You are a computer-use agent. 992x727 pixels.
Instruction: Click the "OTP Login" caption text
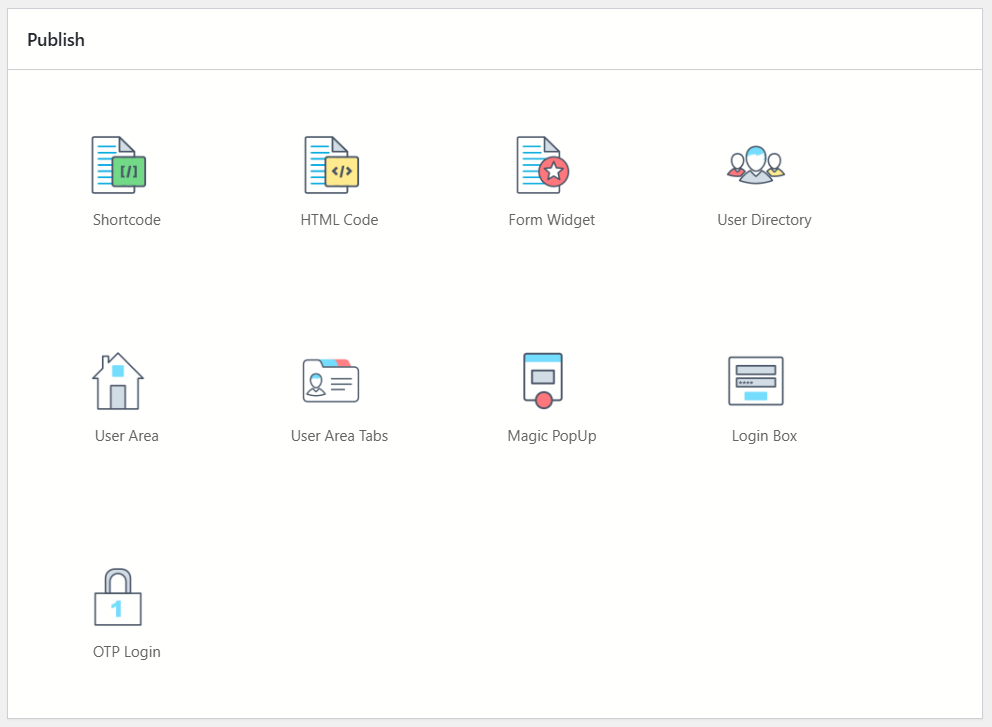click(127, 652)
